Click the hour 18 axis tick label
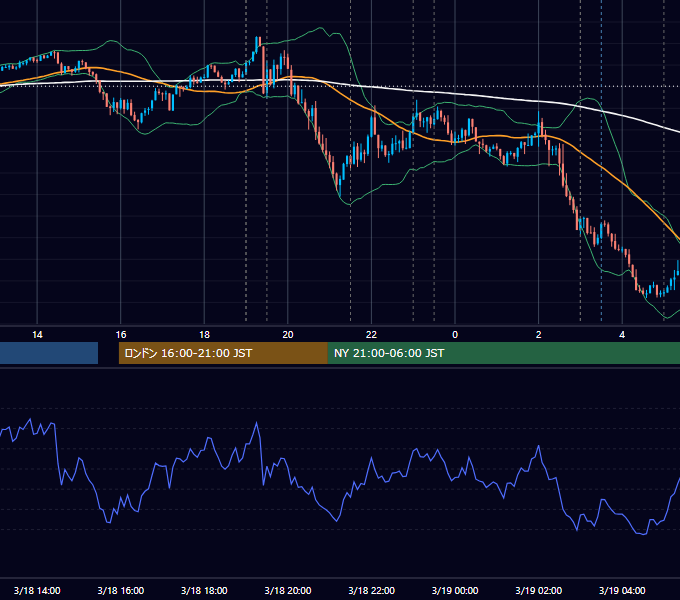 coord(204,335)
